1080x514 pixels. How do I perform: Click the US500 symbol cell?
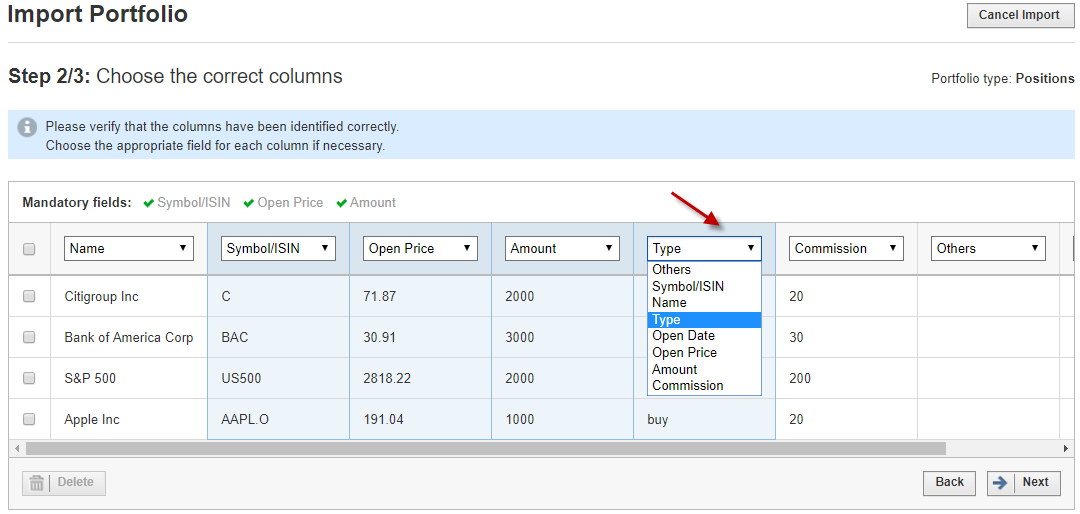(278, 378)
